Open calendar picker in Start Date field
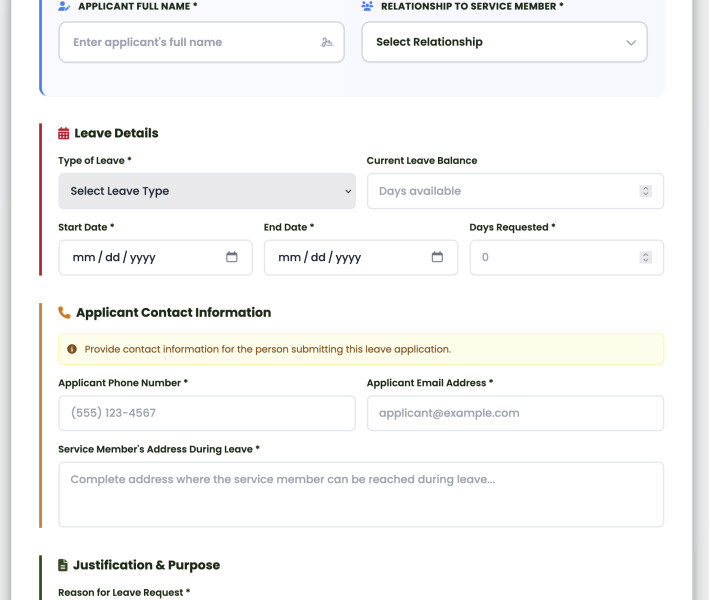The image size is (709, 600). tap(232, 257)
